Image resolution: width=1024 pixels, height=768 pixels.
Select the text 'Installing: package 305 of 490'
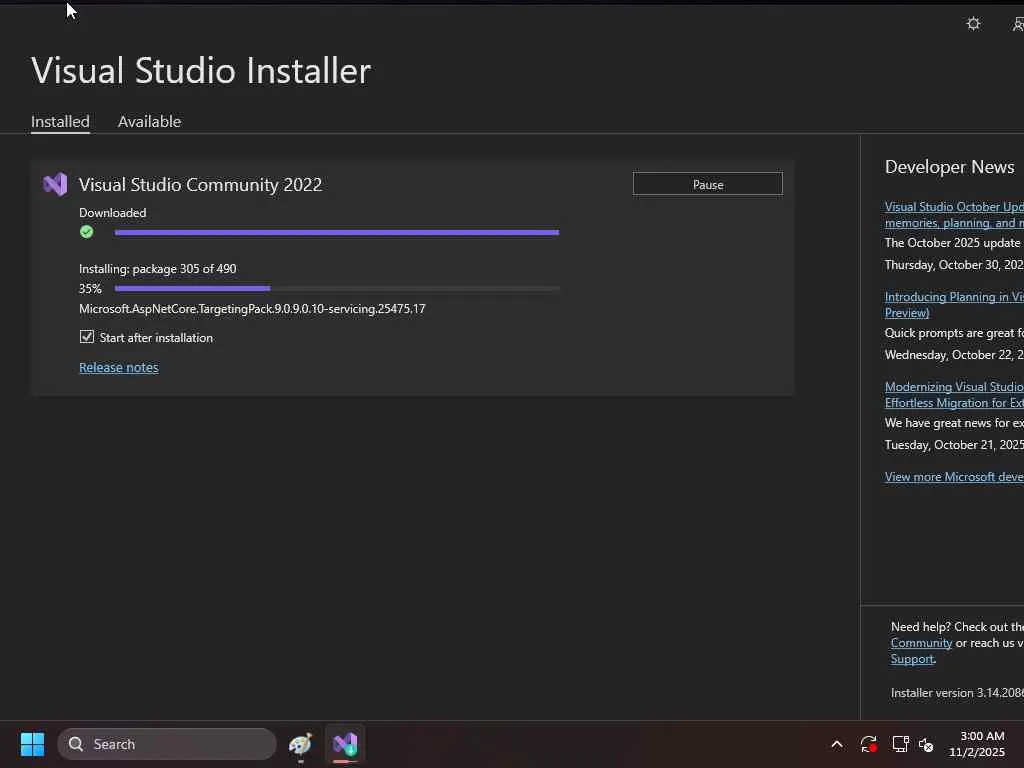tap(157, 269)
